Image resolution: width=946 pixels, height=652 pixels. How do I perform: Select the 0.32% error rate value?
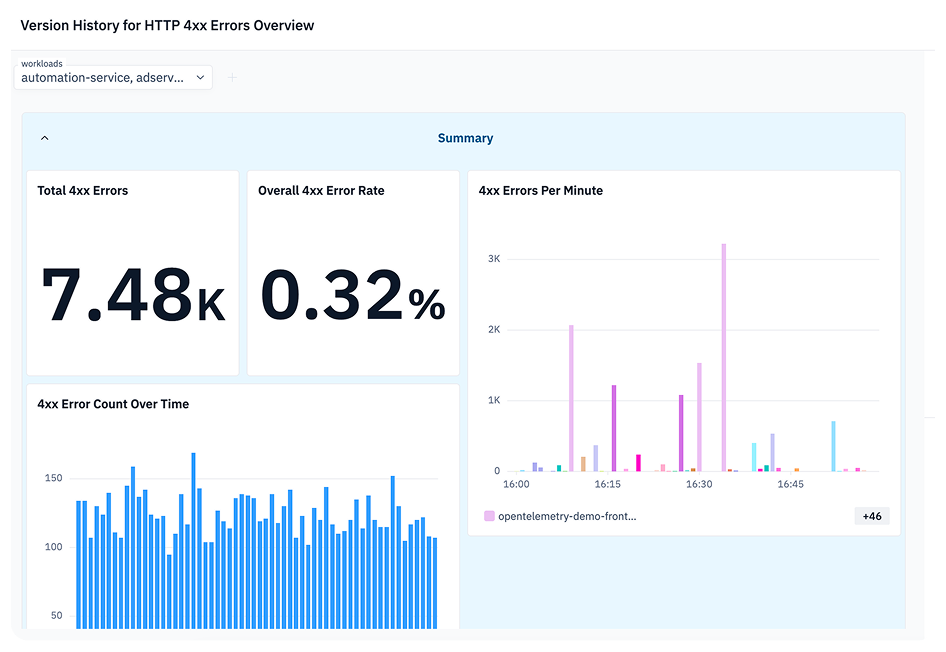coord(353,296)
